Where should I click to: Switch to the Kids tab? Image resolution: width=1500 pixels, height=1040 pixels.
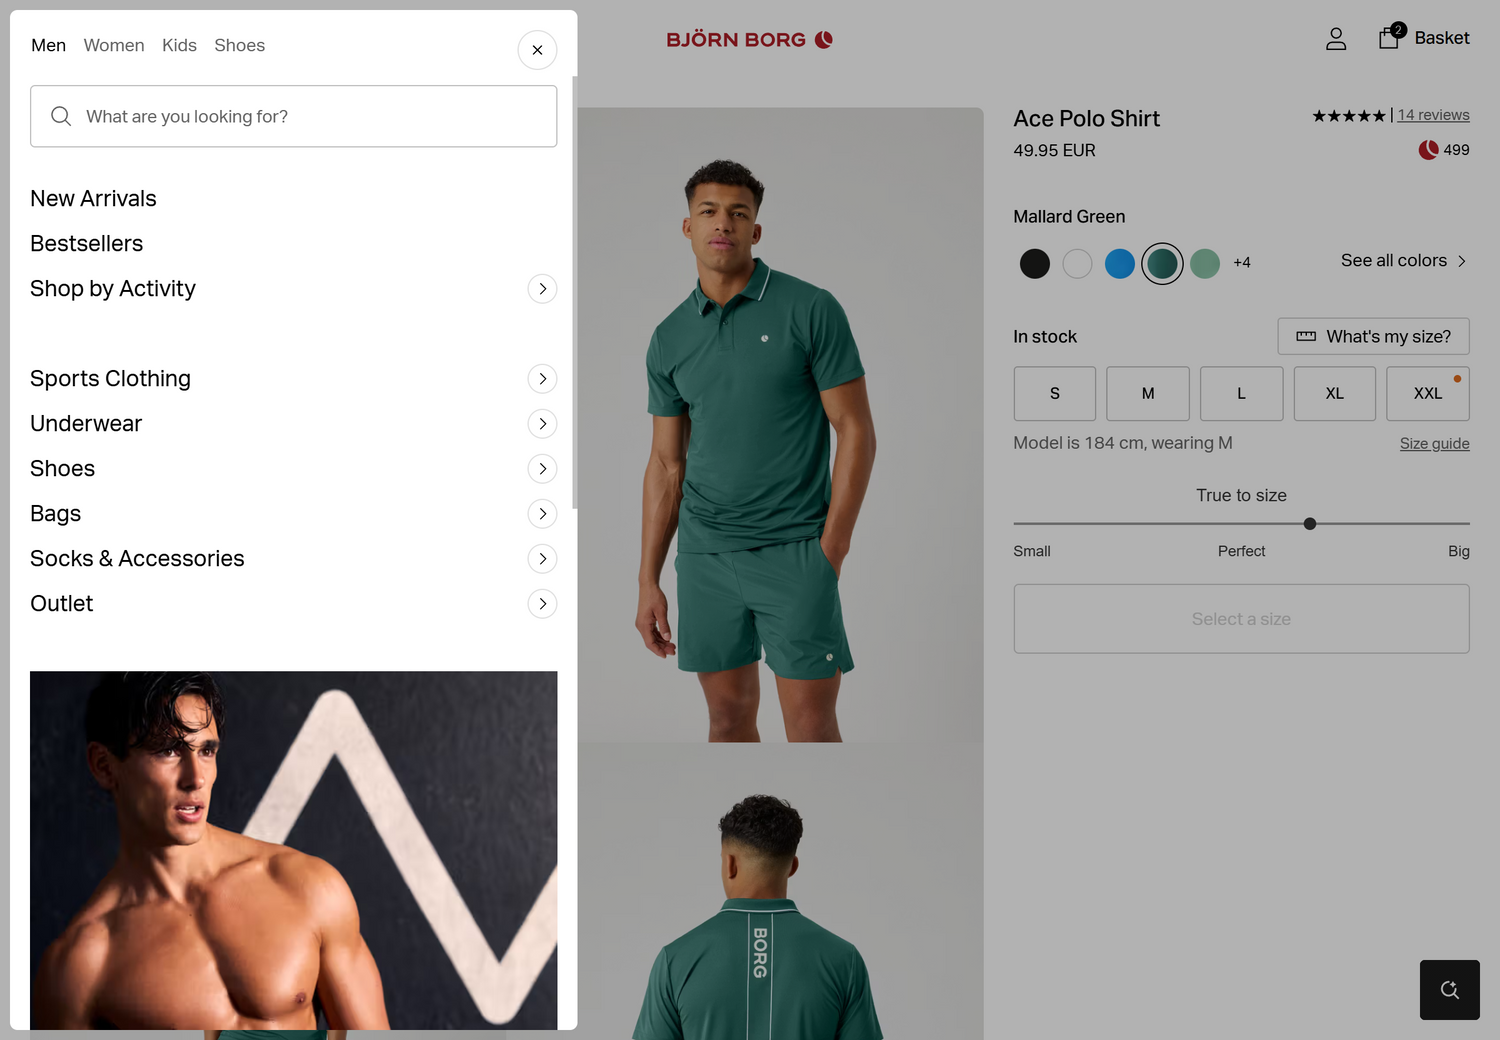click(x=179, y=45)
